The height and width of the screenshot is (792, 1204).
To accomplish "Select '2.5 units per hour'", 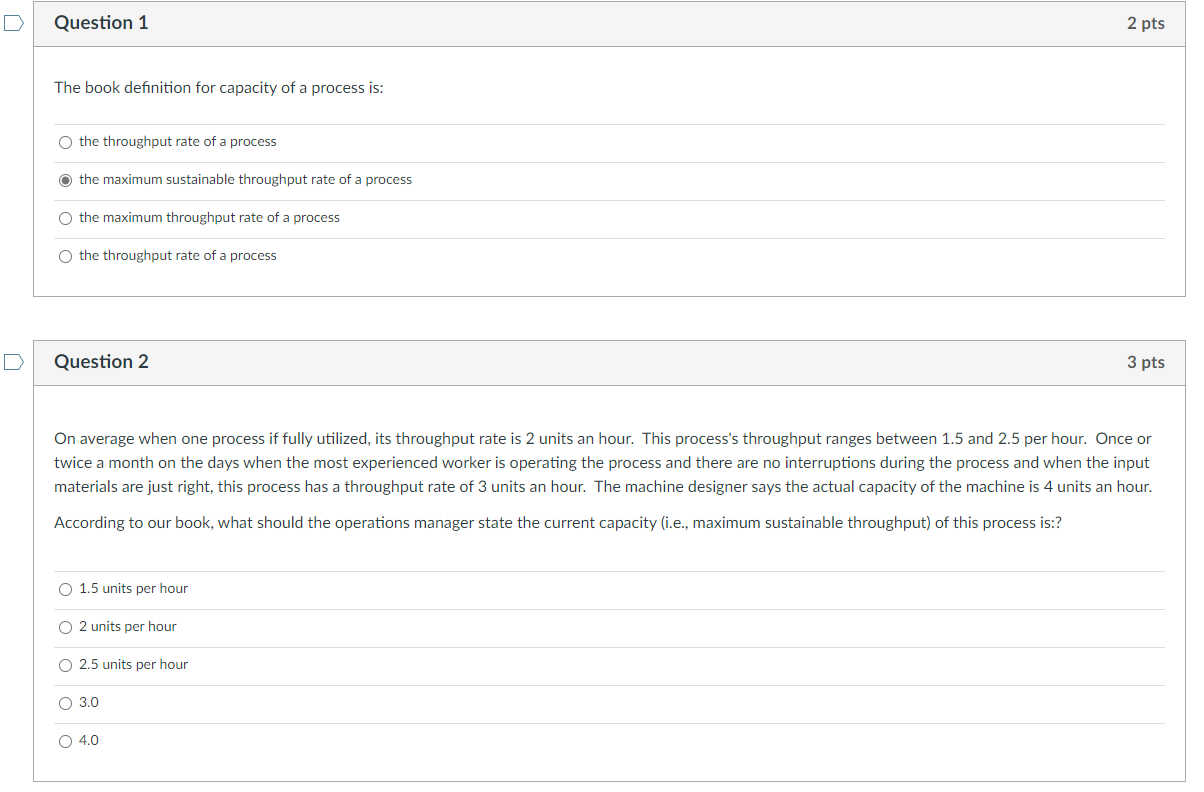I will tap(65, 665).
